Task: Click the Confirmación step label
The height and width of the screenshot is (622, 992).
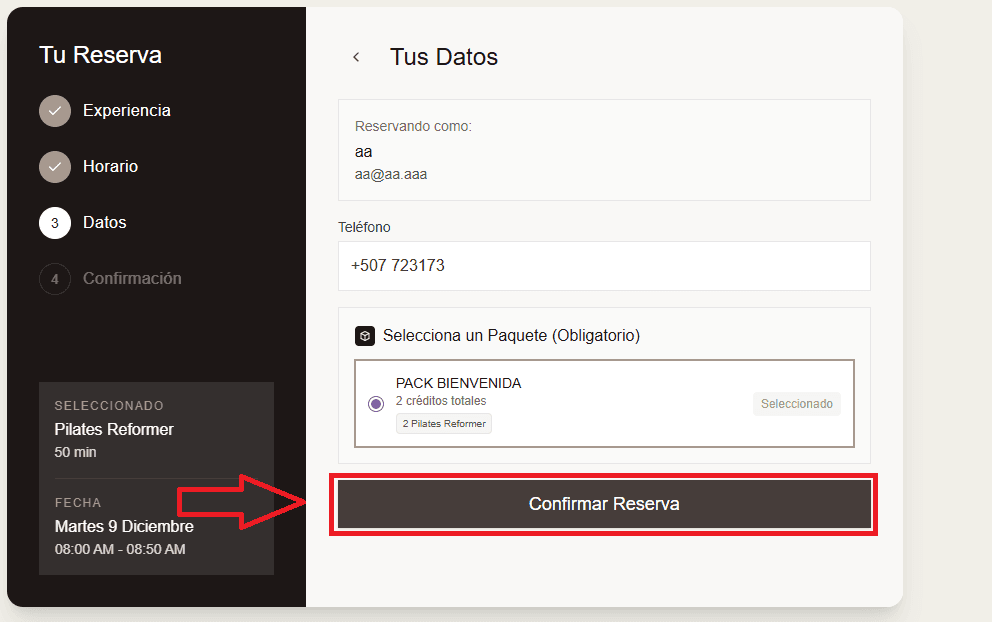Action: pyautogui.click(x=132, y=279)
